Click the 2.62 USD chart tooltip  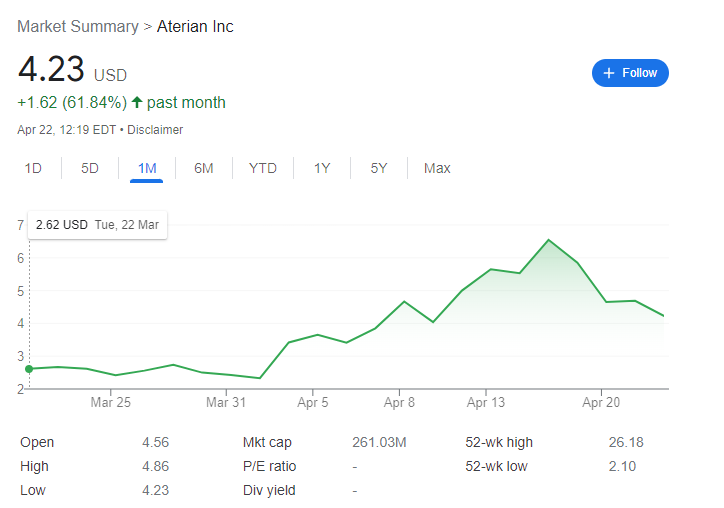click(97, 225)
